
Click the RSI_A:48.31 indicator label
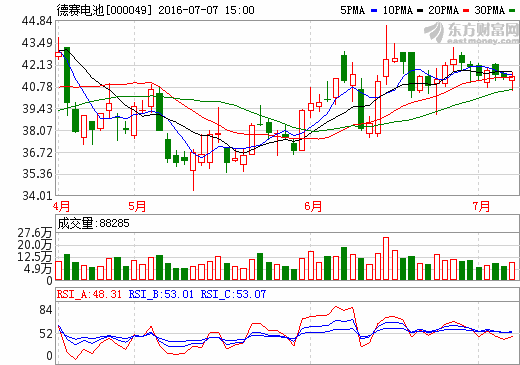click(x=89, y=294)
